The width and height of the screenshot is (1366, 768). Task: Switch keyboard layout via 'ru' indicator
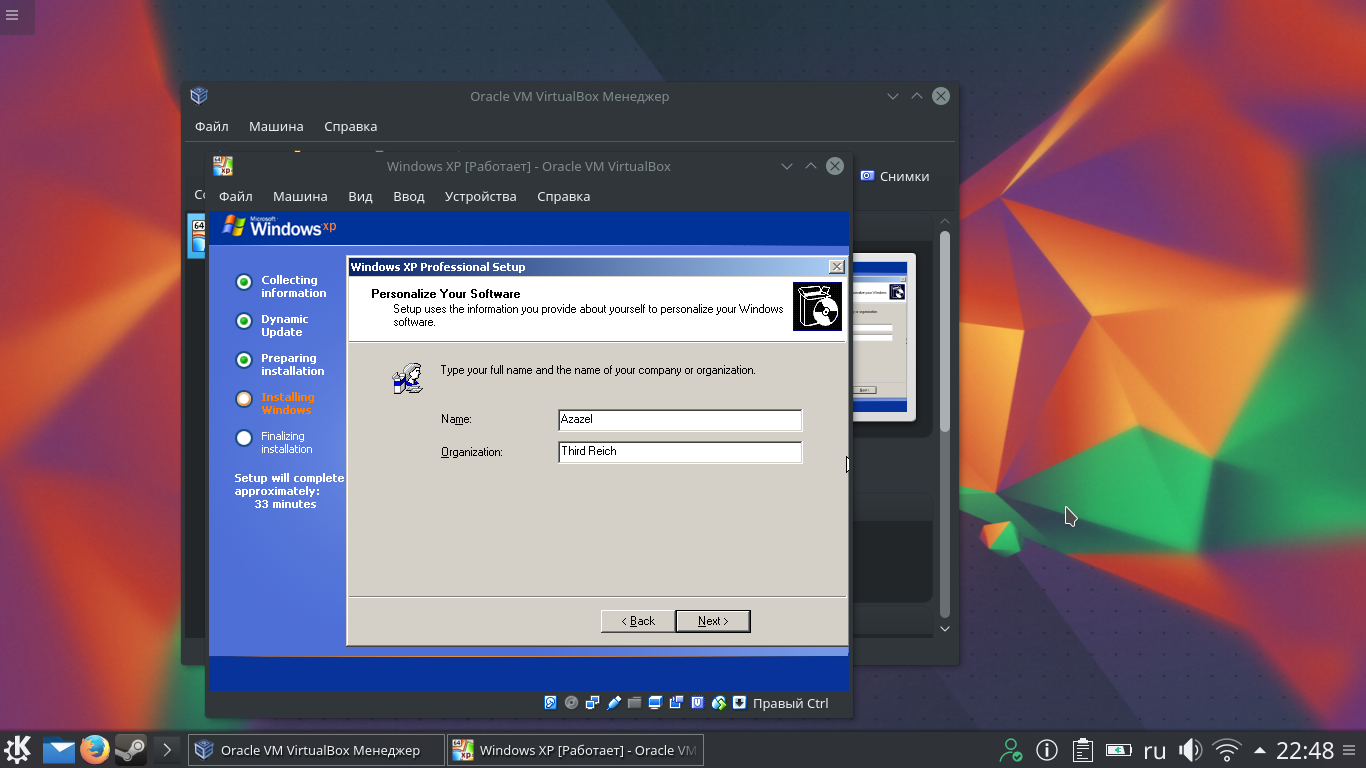click(1155, 750)
